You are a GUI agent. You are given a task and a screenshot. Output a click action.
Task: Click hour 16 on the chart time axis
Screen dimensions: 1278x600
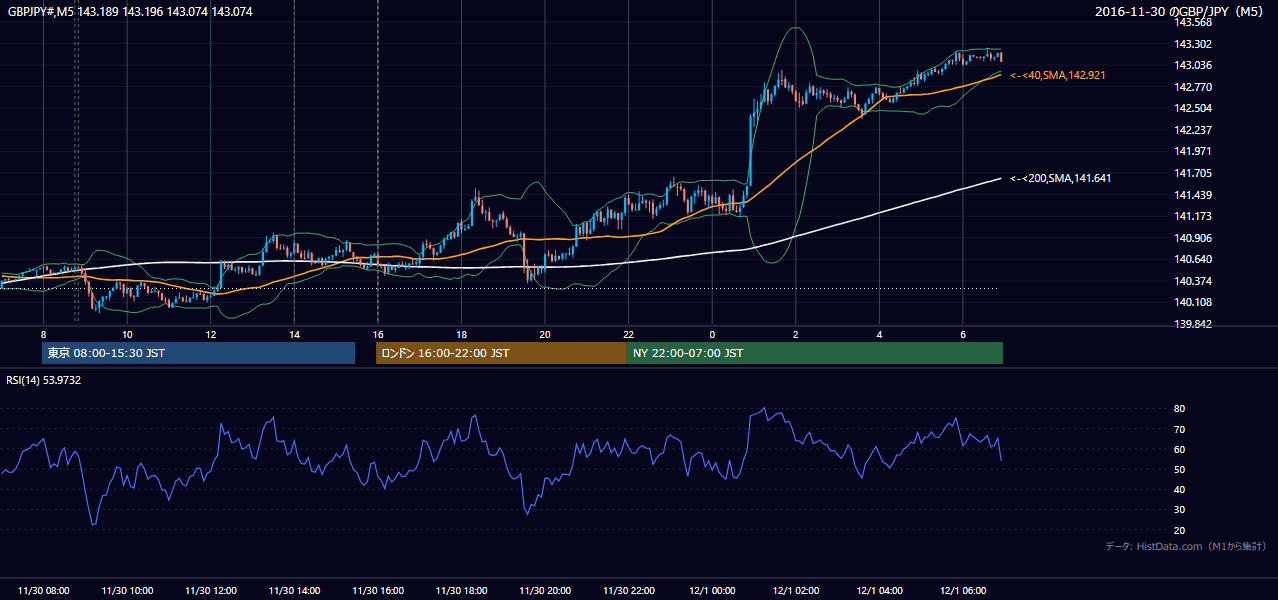pos(378,334)
